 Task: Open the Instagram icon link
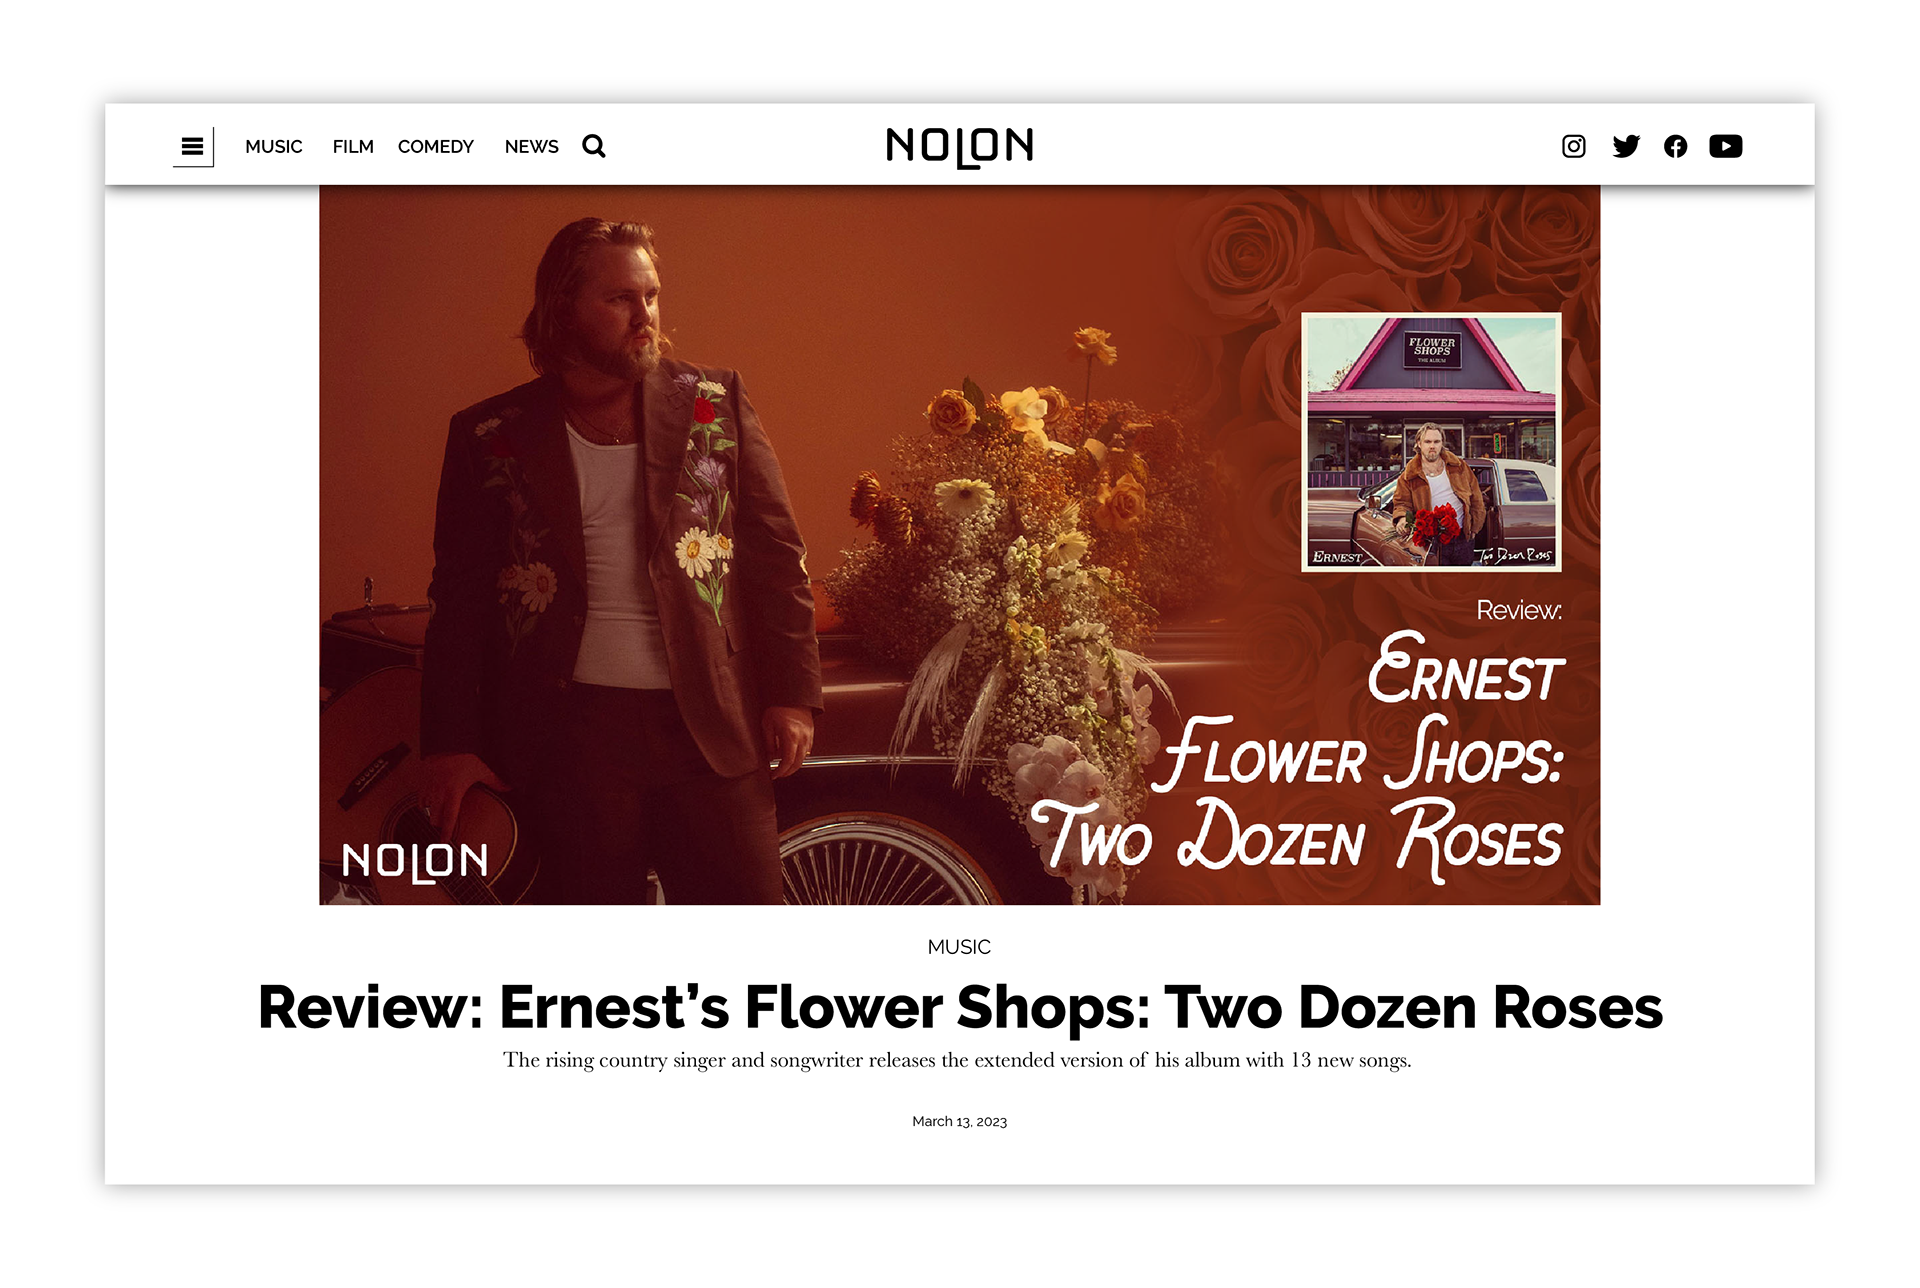1573,147
